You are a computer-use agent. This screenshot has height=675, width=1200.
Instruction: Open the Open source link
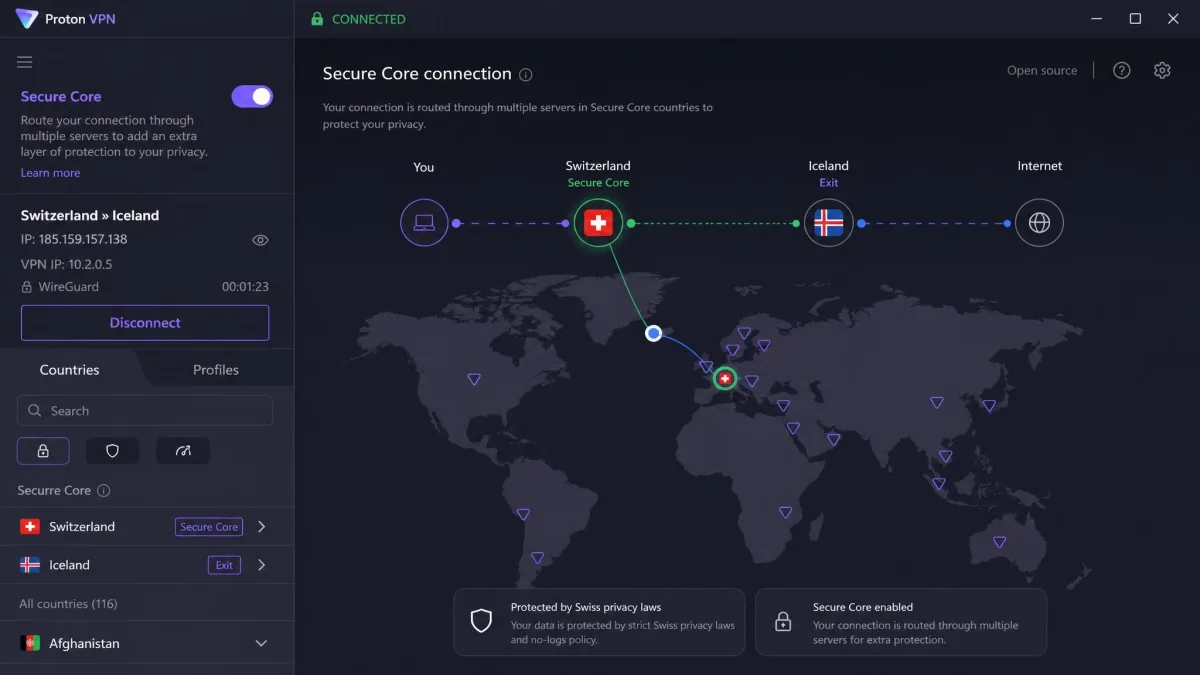1042,71
